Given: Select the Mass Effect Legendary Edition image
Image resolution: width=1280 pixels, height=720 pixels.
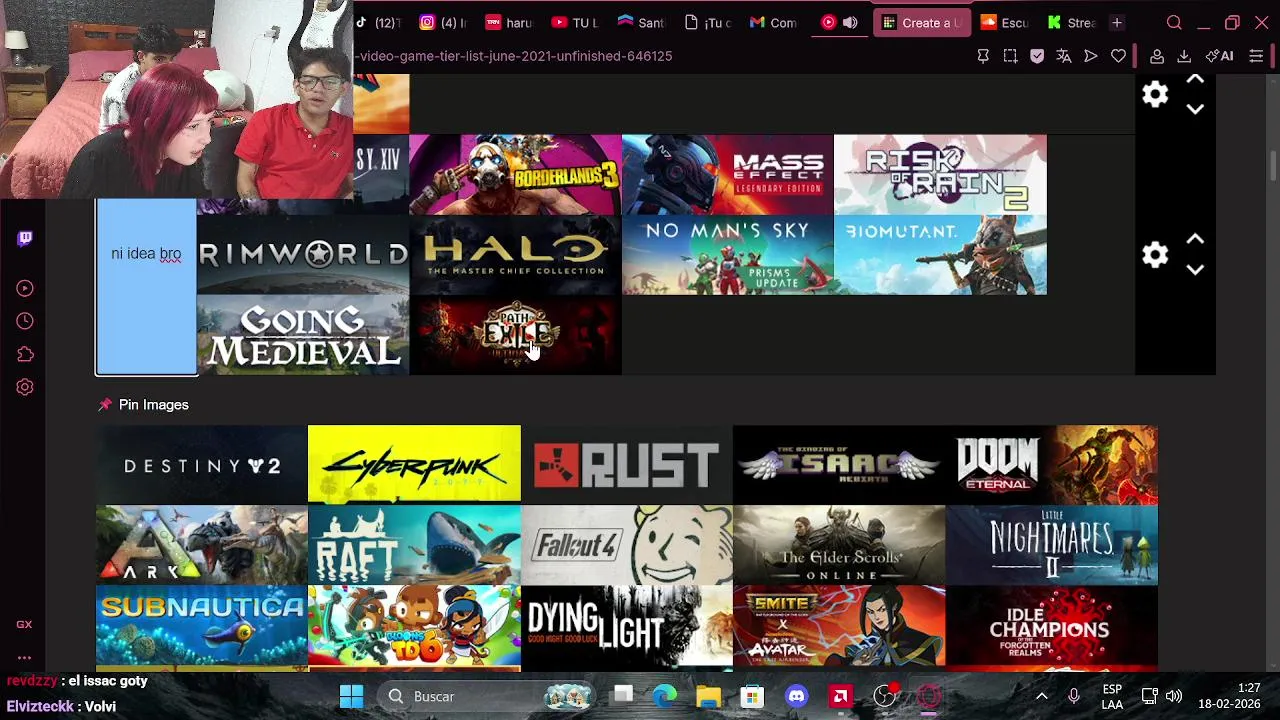Looking at the screenshot, I should tap(727, 174).
